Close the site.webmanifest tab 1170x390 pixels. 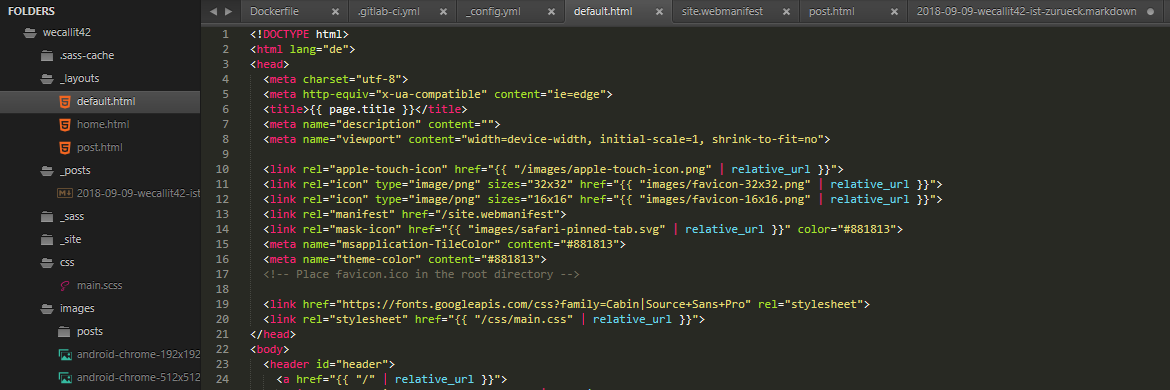coord(786,12)
